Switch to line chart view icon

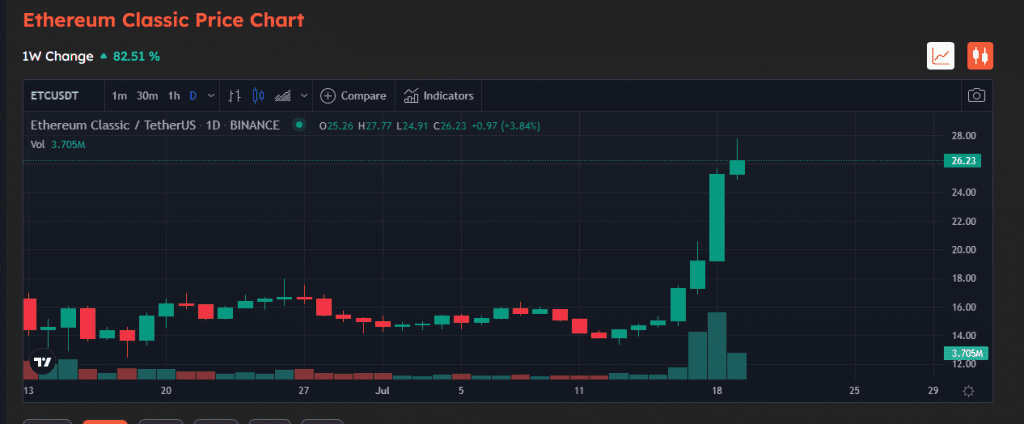[x=941, y=56]
